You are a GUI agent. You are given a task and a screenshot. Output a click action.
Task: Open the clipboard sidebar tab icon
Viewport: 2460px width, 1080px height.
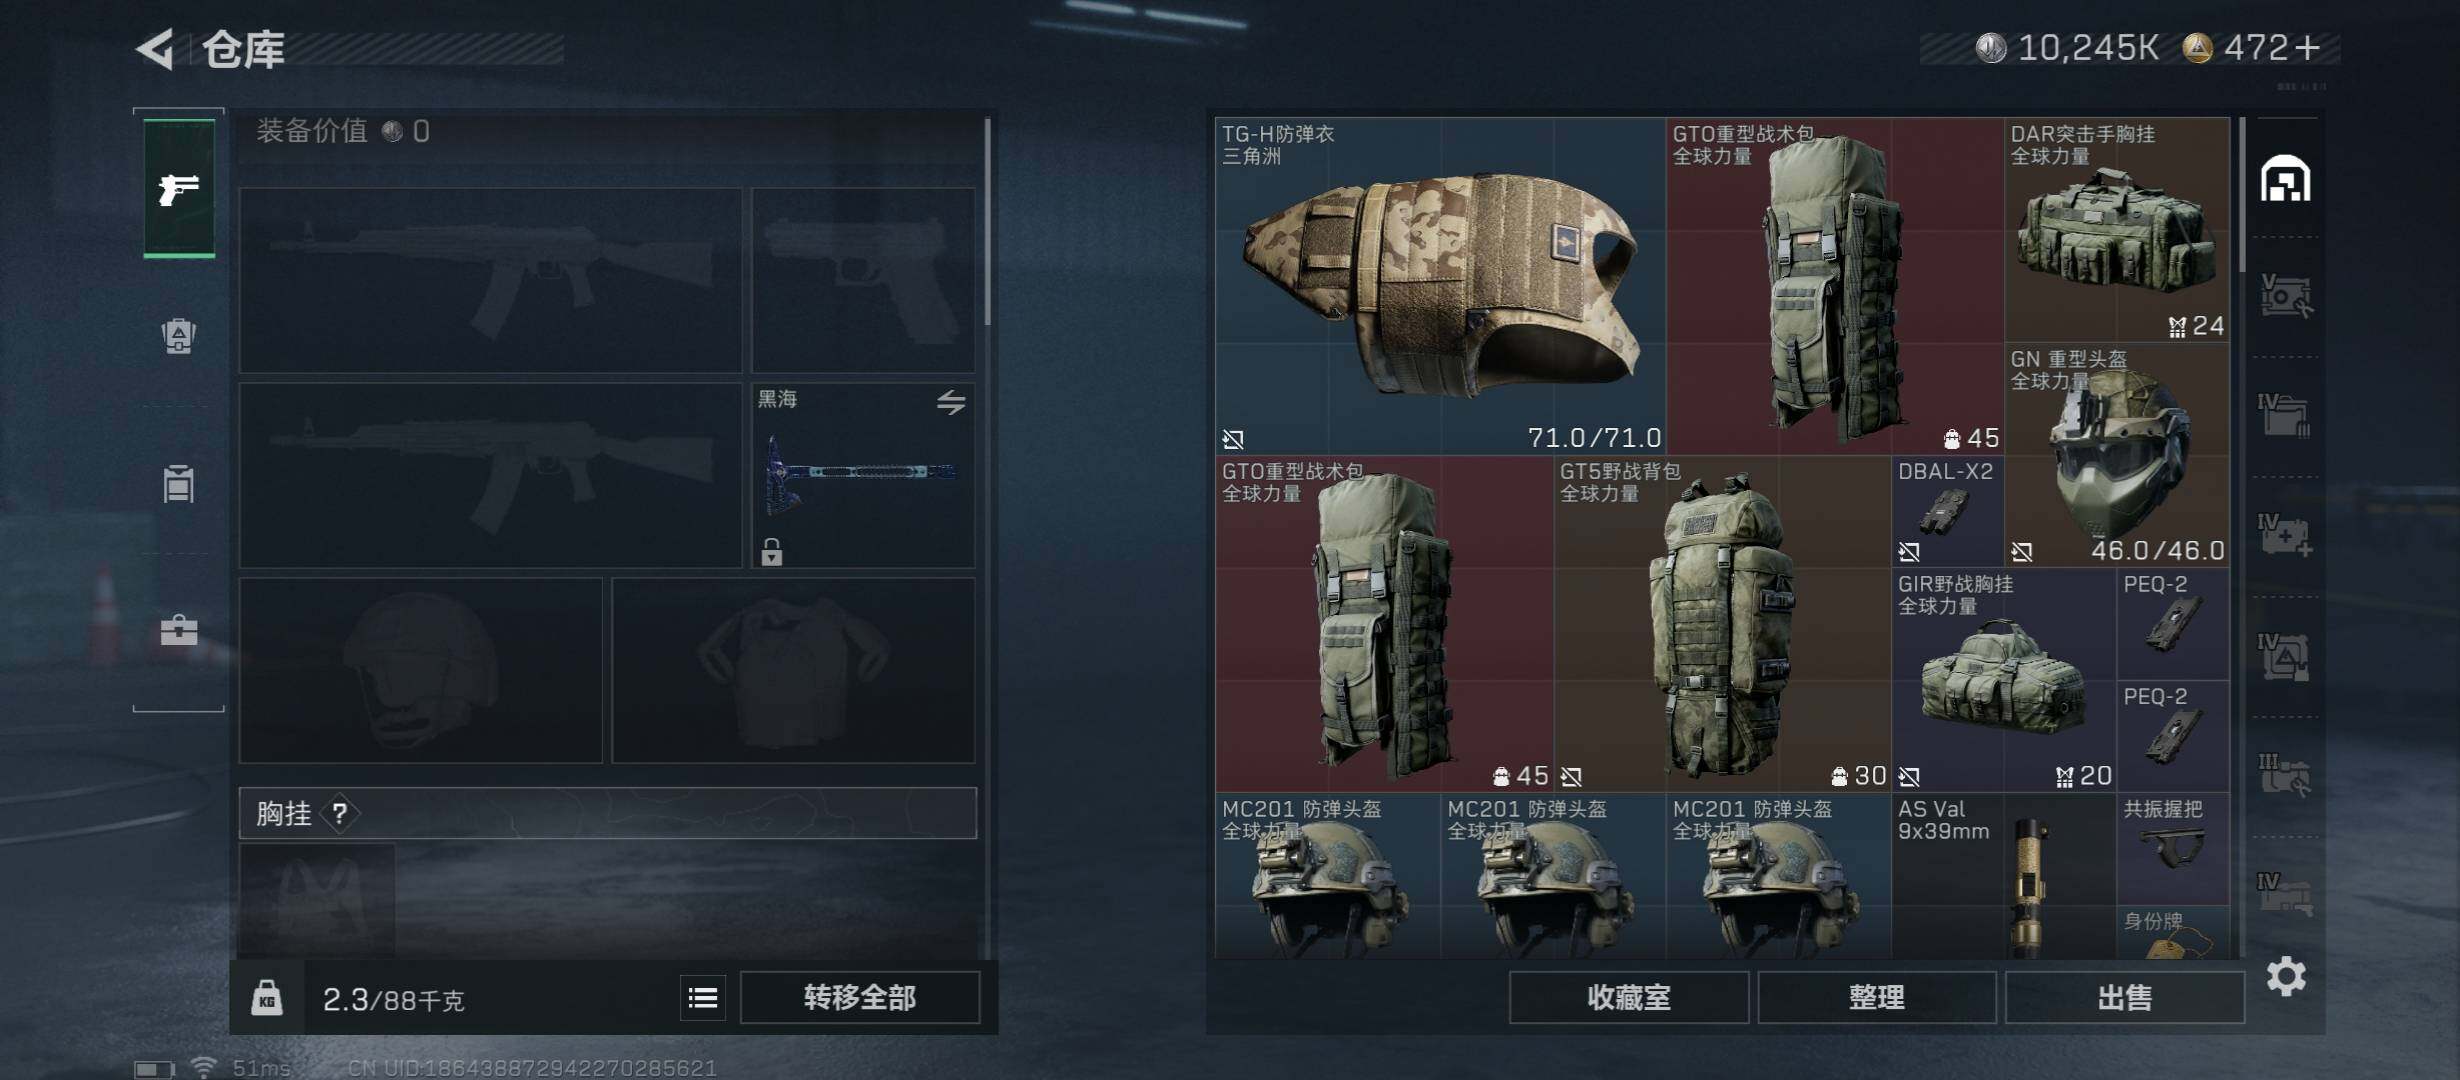point(179,484)
